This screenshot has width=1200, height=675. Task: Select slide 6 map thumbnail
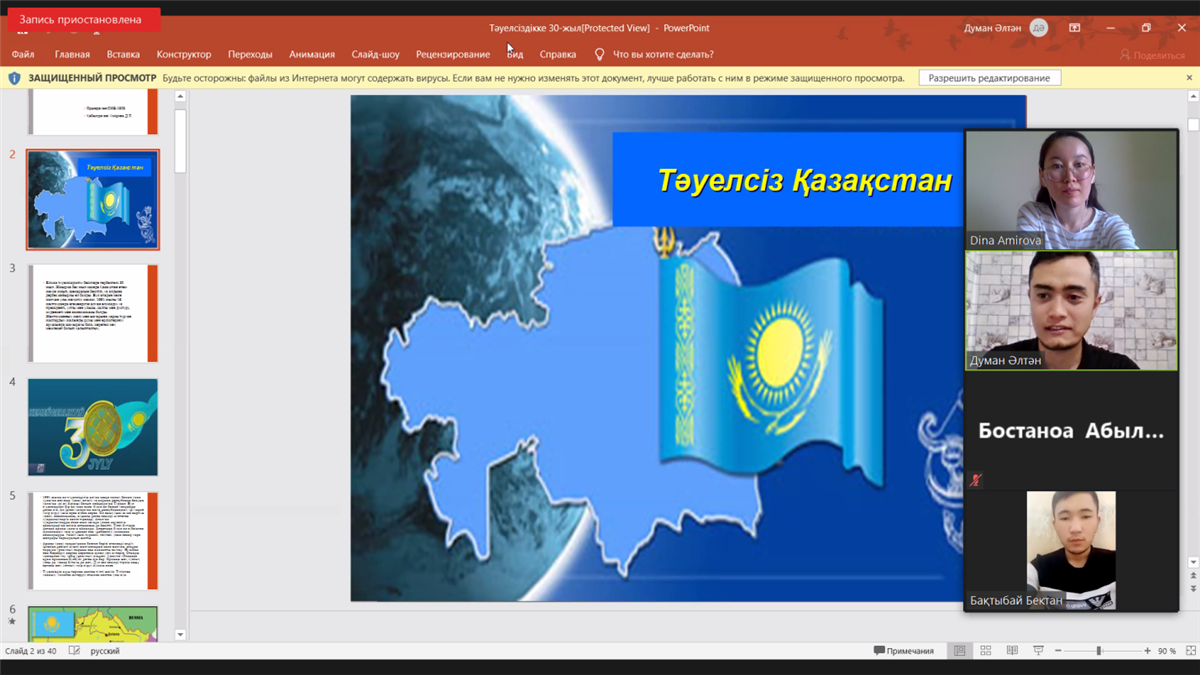point(93,623)
